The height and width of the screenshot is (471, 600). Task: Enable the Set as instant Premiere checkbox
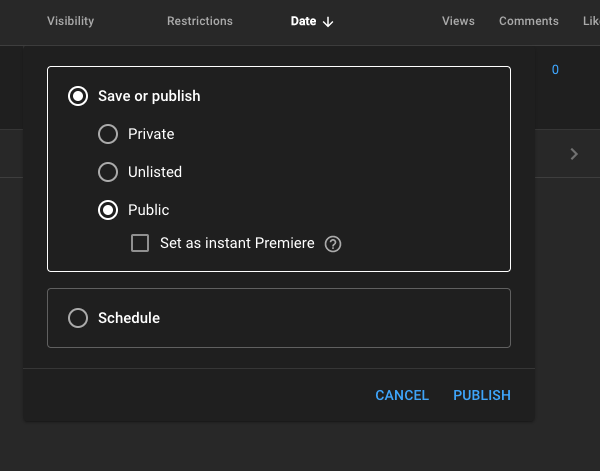(x=140, y=243)
